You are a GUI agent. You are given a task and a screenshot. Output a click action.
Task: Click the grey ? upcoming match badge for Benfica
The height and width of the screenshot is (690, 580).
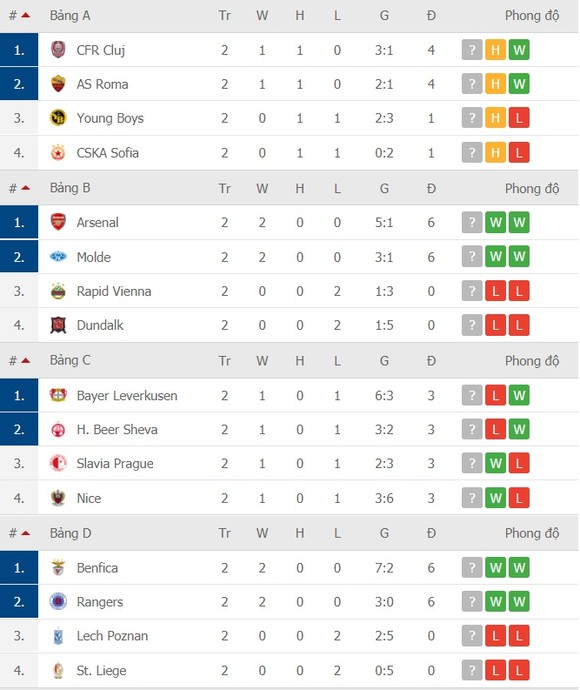point(472,567)
